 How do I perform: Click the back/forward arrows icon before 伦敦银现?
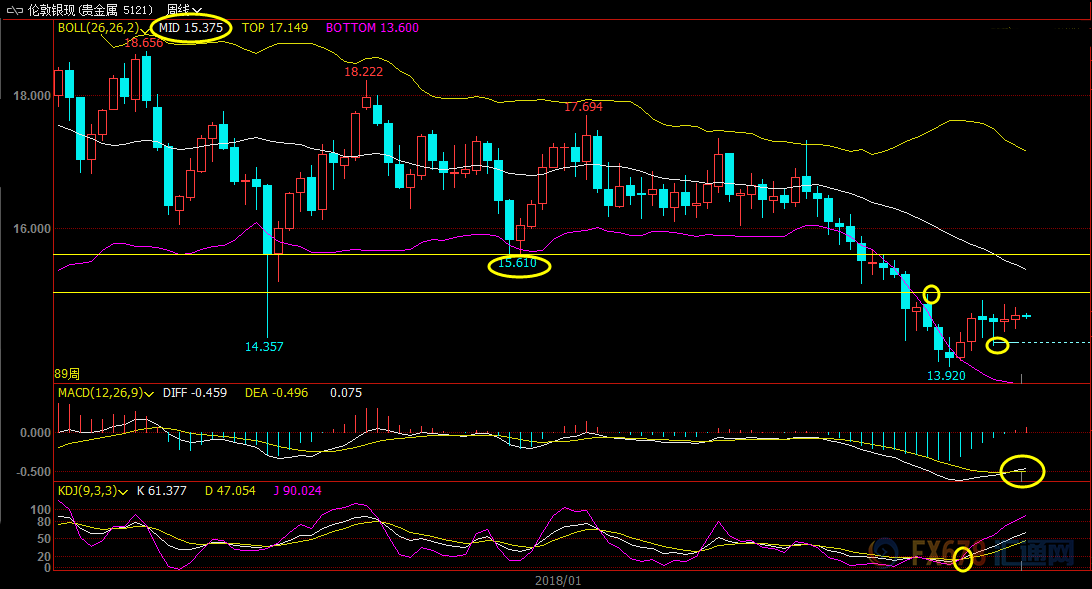click(x=13, y=9)
